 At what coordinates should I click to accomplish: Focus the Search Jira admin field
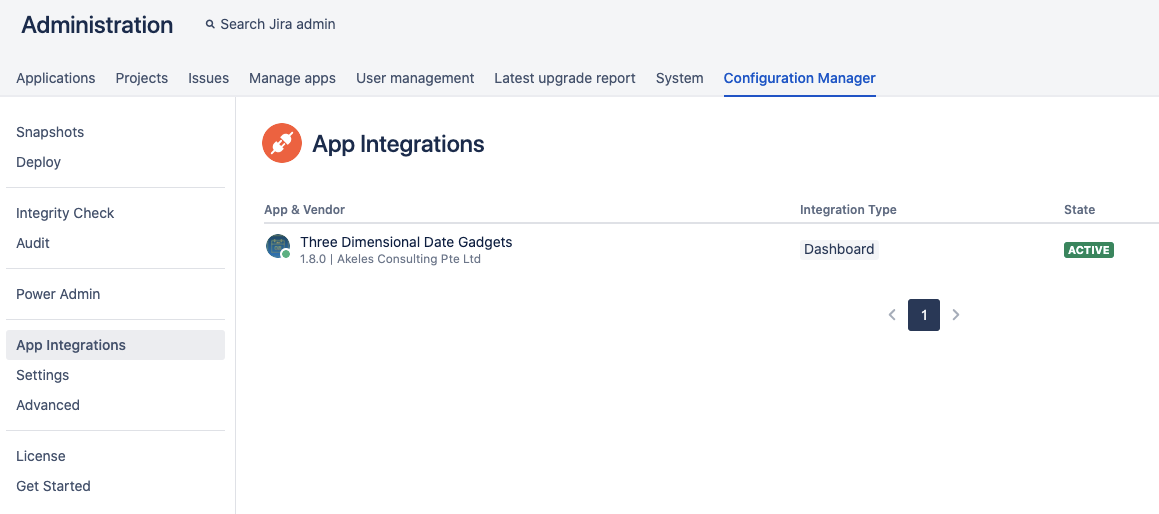[x=278, y=25]
